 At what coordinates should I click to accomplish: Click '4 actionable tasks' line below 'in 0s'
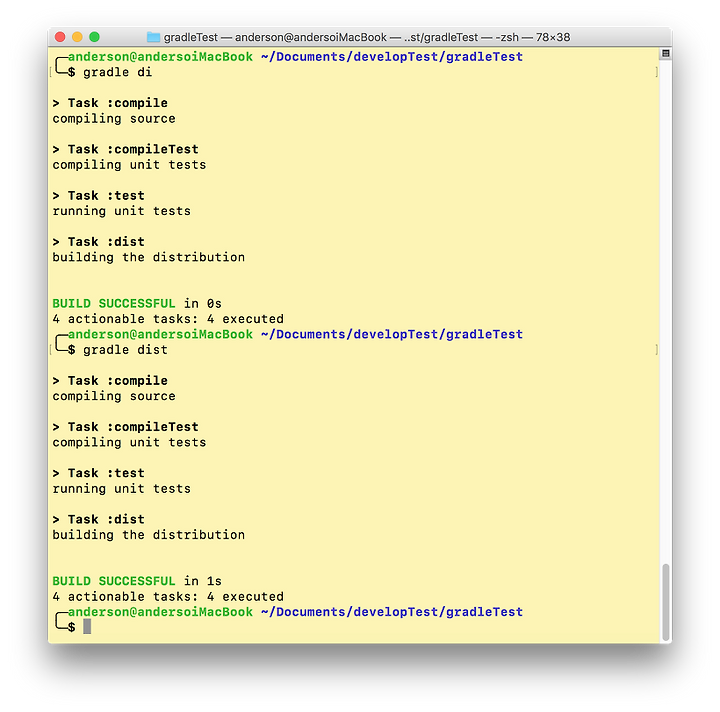click(x=168, y=319)
